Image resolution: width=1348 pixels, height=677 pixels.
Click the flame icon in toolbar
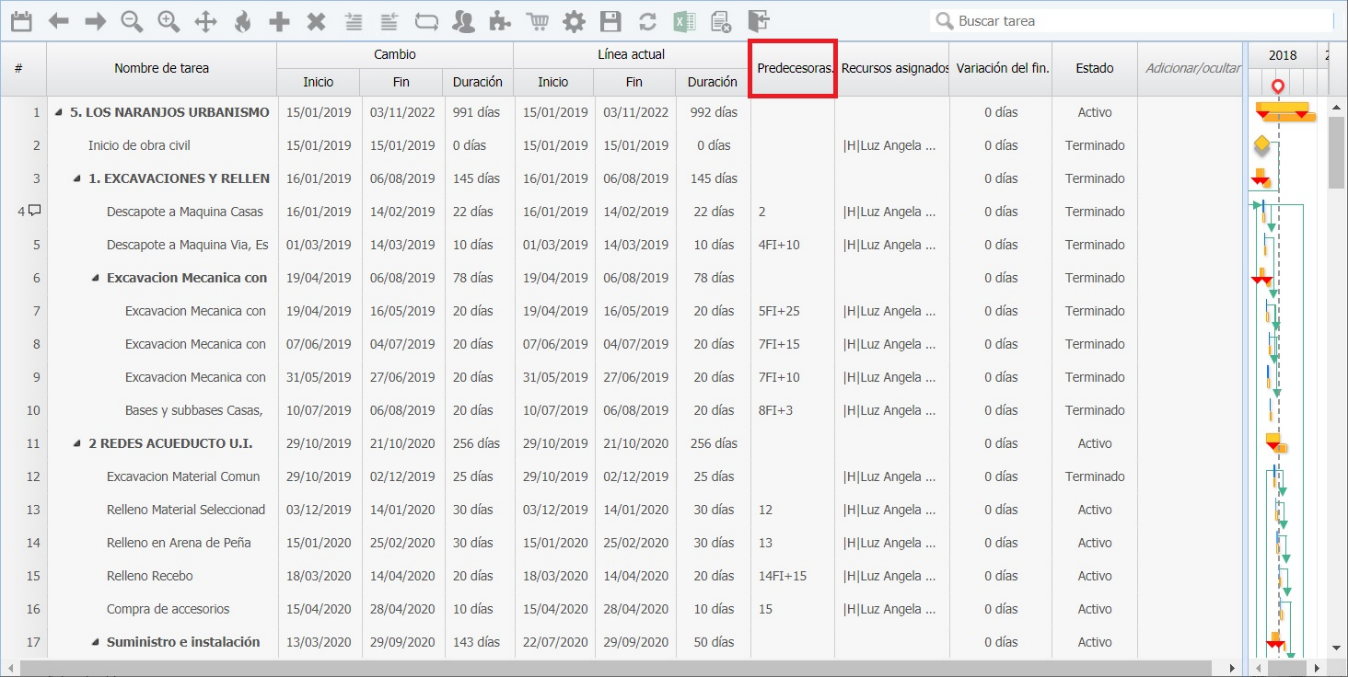tap(242, 21)
